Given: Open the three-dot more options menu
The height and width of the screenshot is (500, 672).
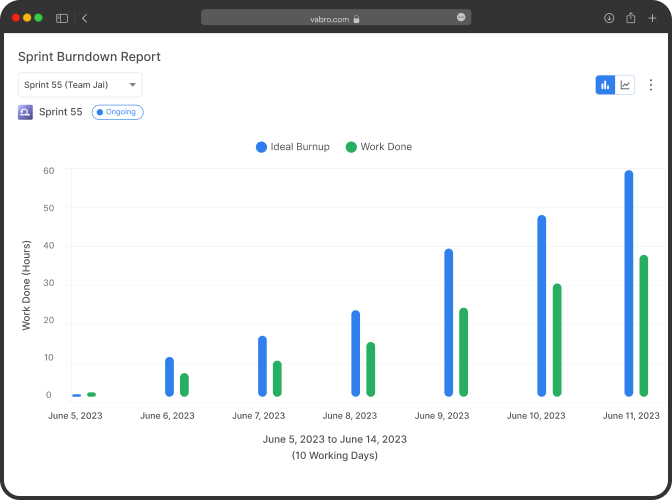Looking at the screenshot, I should click(651, 85).
